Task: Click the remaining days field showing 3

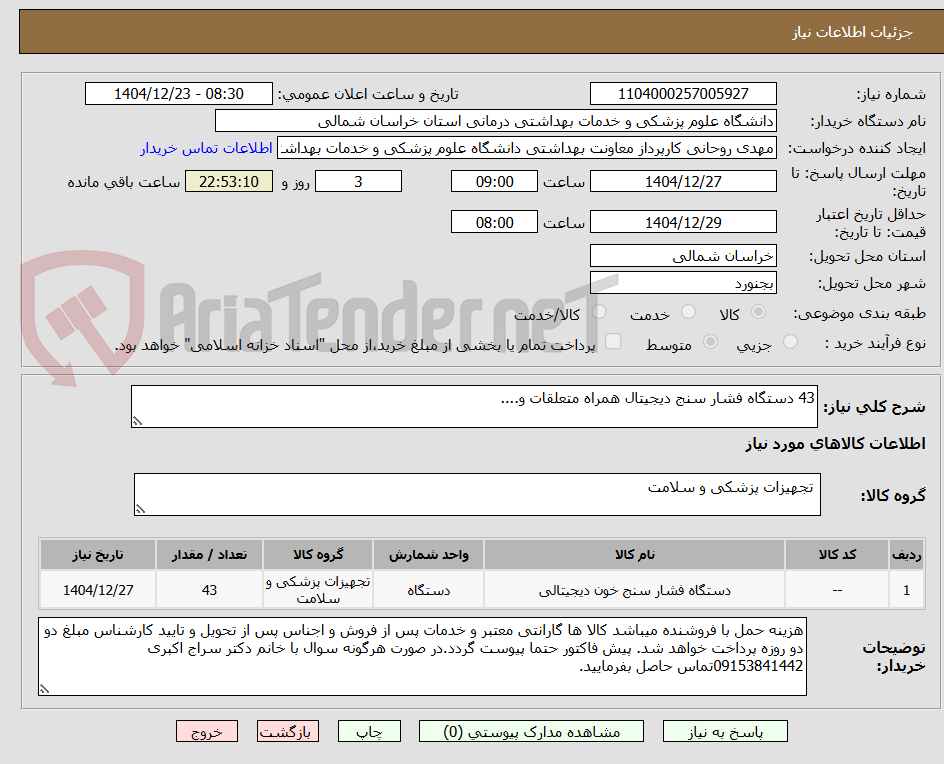Action: (358, 181)
